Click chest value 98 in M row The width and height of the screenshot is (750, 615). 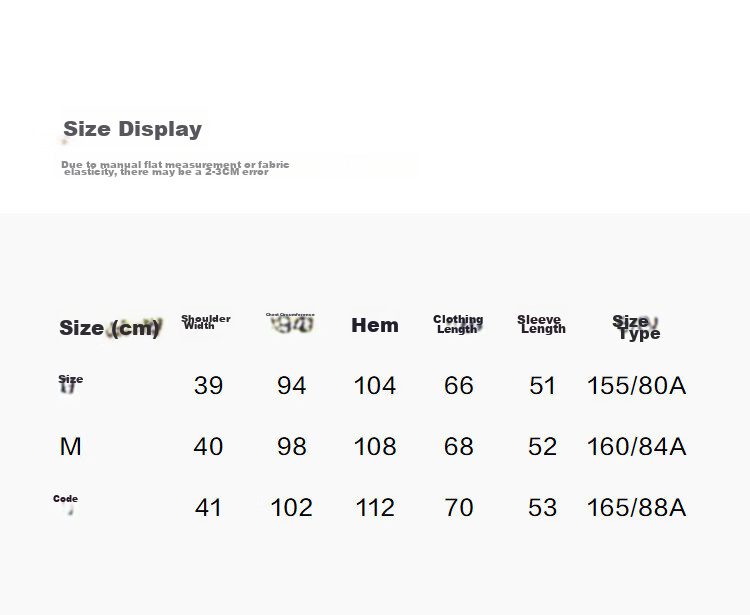(x=291, y=446)
